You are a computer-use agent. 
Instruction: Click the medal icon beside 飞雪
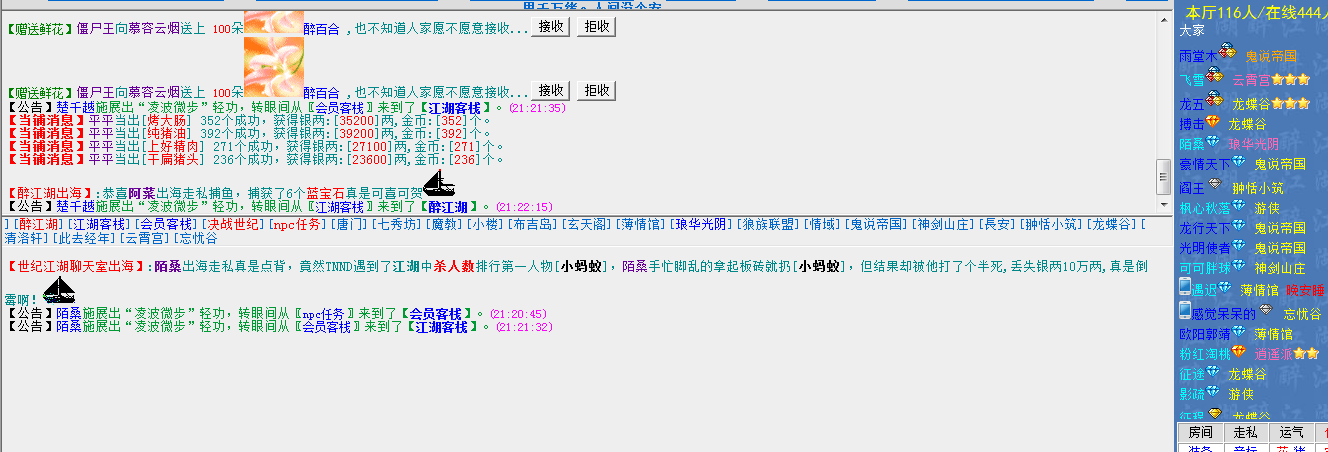(x=1215, y=76)
